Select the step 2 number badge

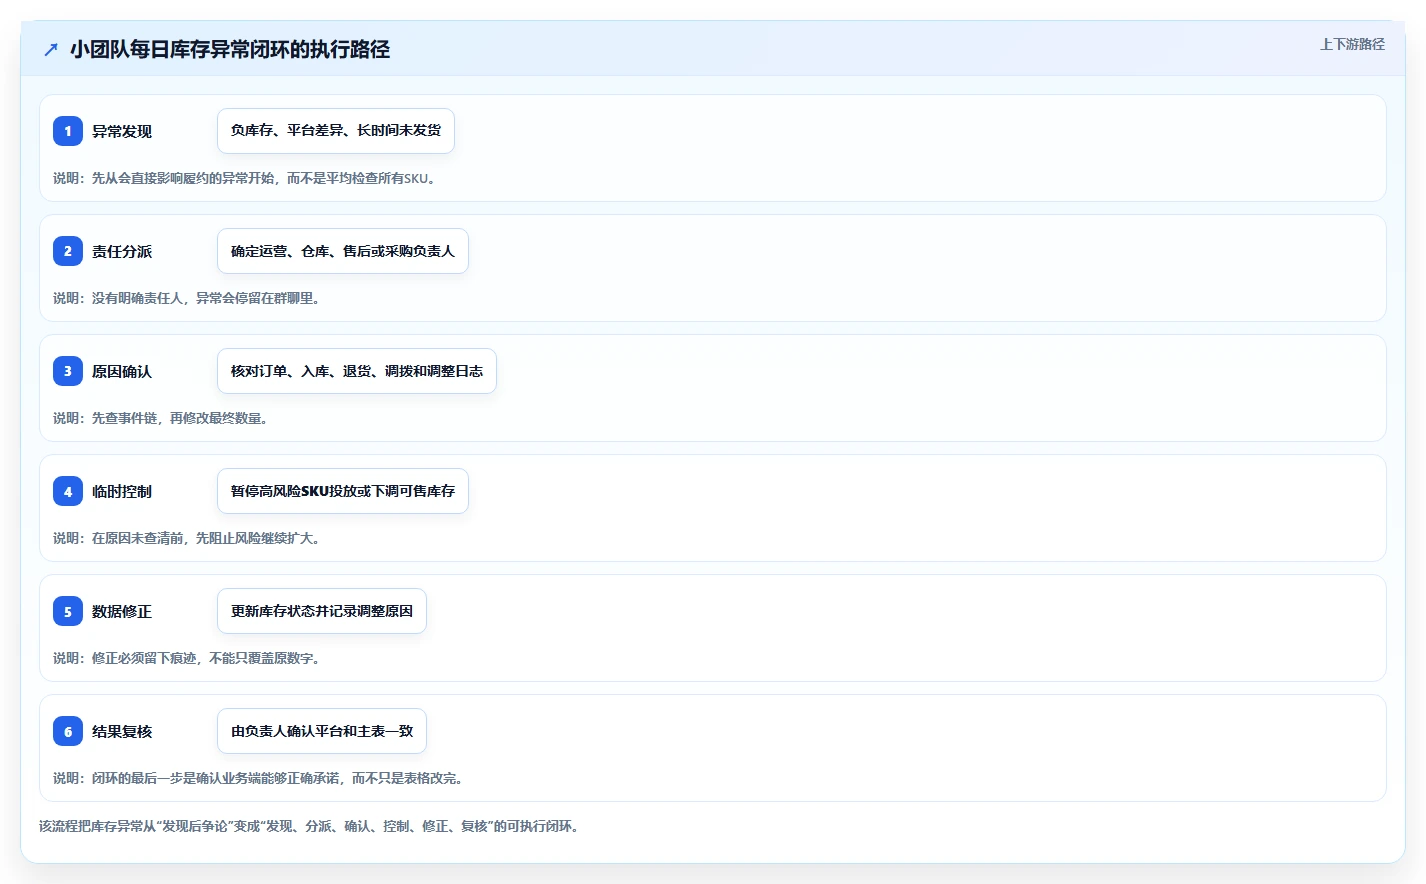68,251
